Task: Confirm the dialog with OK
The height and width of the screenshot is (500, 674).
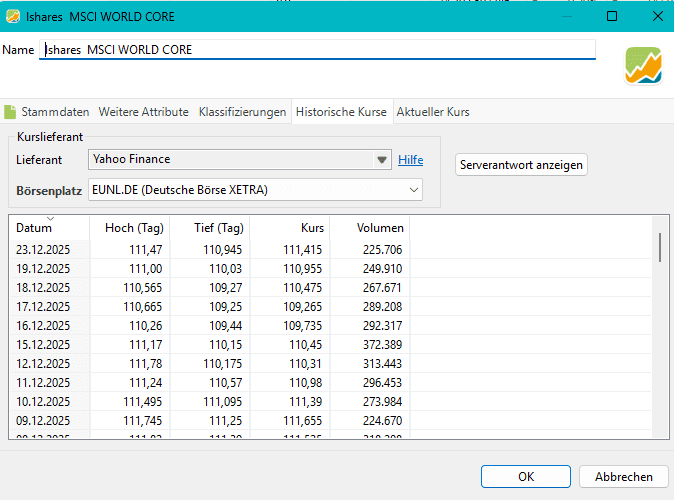Action: tap(526, 477)
